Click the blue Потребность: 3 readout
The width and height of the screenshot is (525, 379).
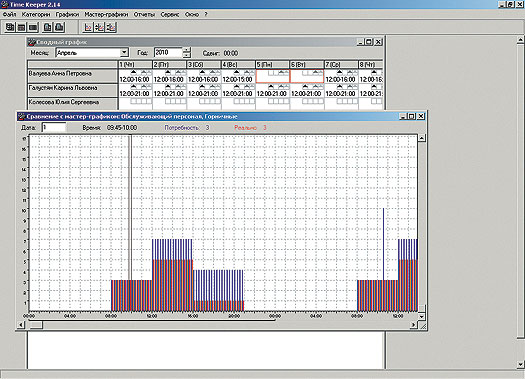(x=187, y=128)
